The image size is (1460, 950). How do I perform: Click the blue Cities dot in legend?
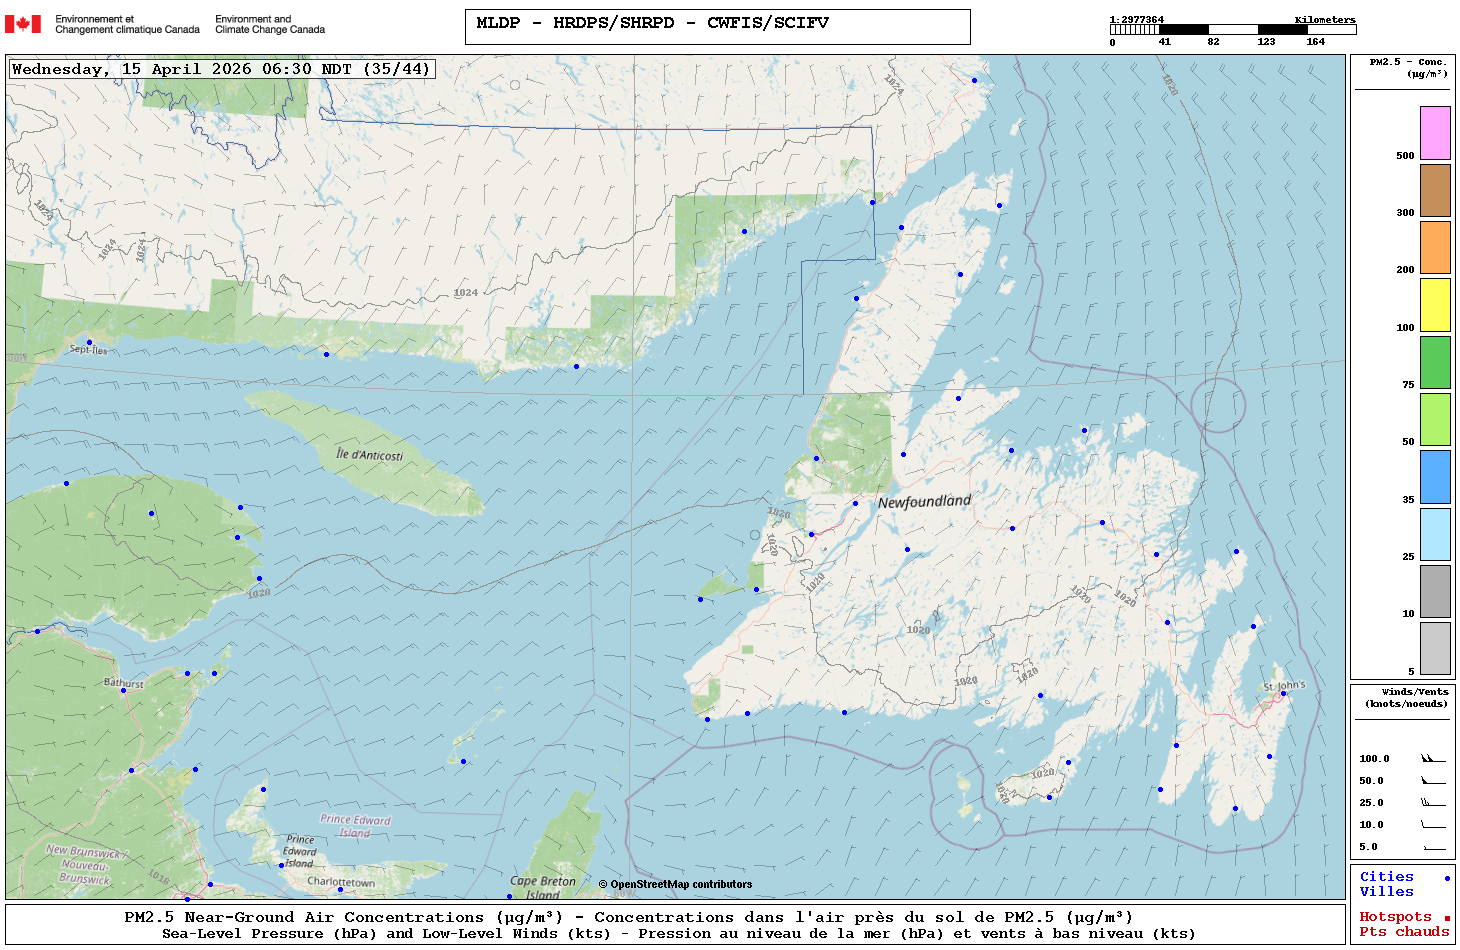1447,878
